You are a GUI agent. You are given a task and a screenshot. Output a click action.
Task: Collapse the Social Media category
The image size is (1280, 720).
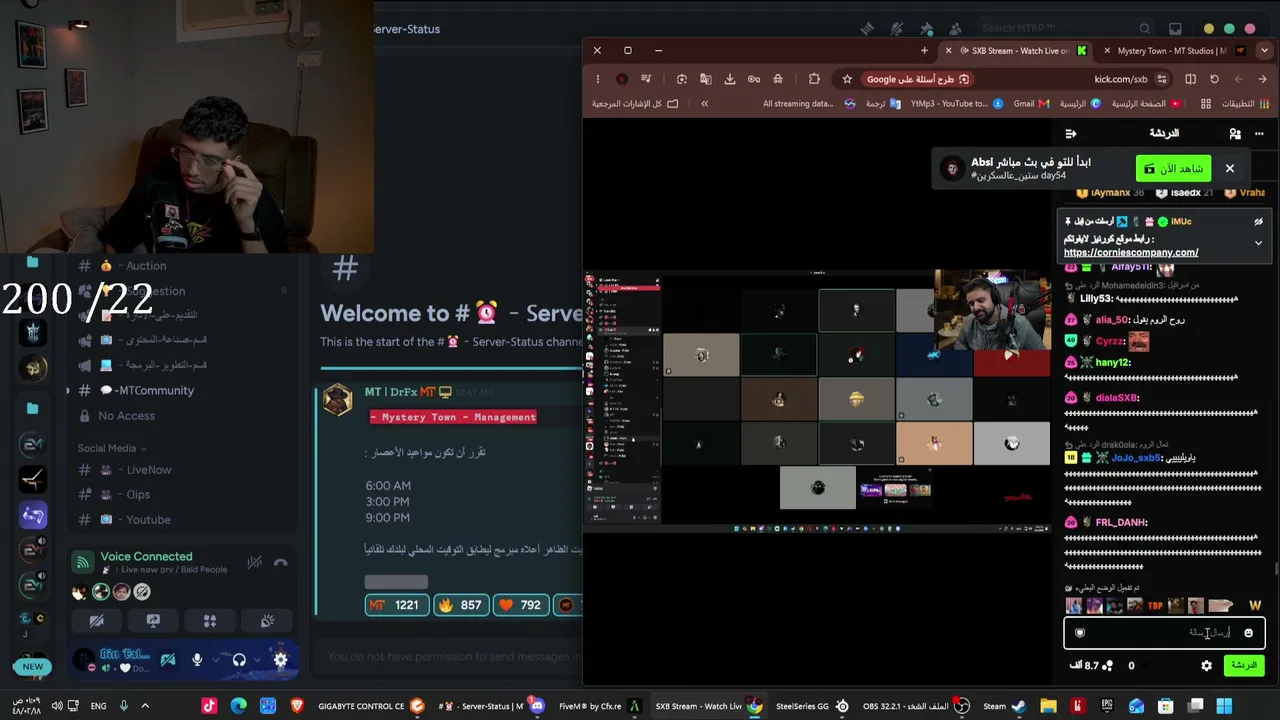tap(112, 448)
